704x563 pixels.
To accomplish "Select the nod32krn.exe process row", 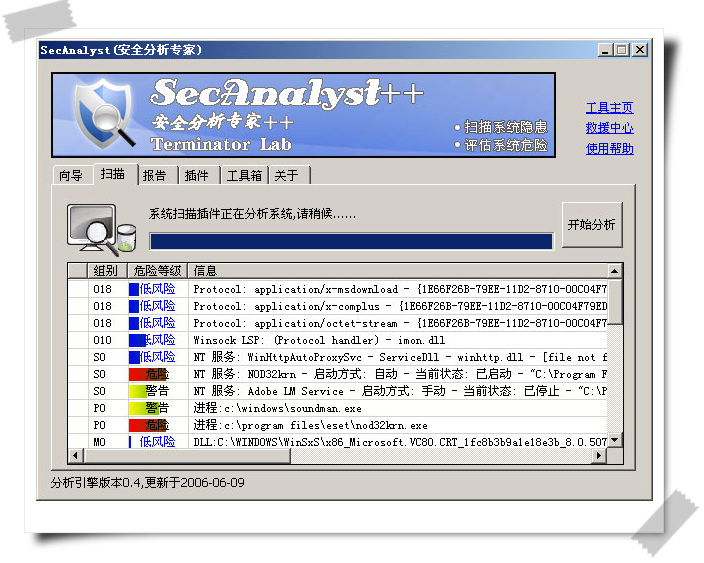I will 338,426.
